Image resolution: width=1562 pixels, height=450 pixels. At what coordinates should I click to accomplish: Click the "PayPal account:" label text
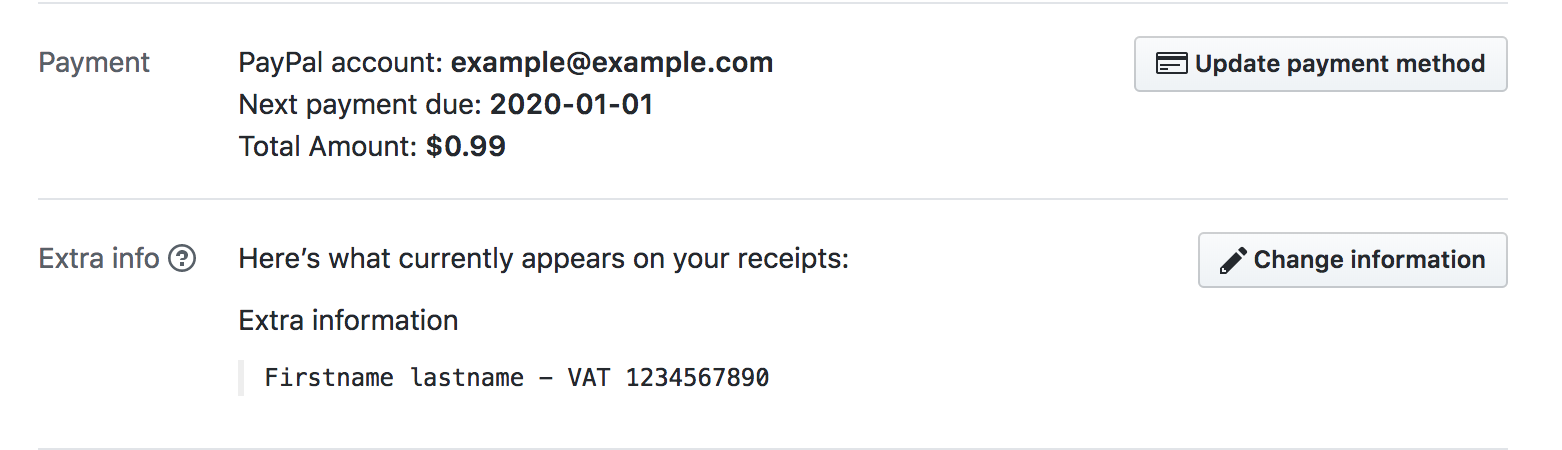click(341, 63)
